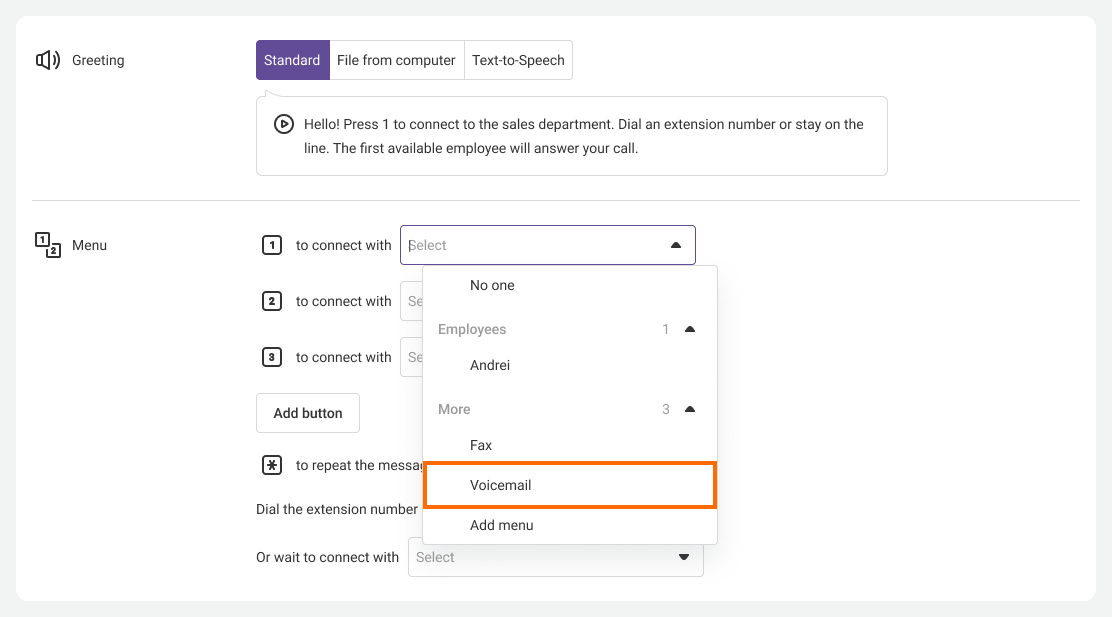
Task: Open the 'Or wait to connect with' dropdown
Action: tap(555, 557)
